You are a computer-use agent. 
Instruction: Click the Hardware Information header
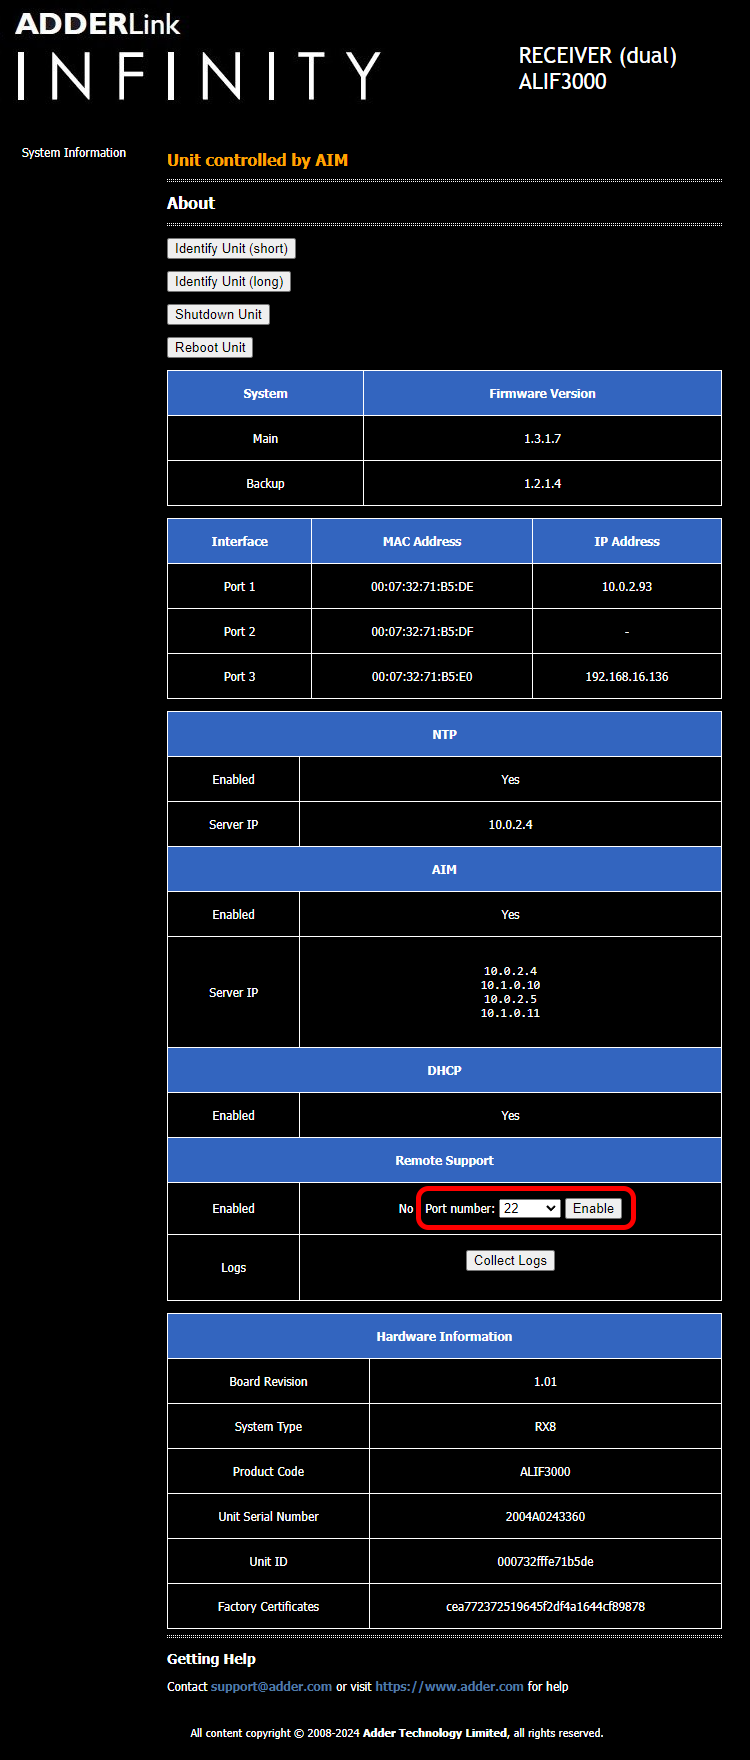click(x=444, y=1336)
